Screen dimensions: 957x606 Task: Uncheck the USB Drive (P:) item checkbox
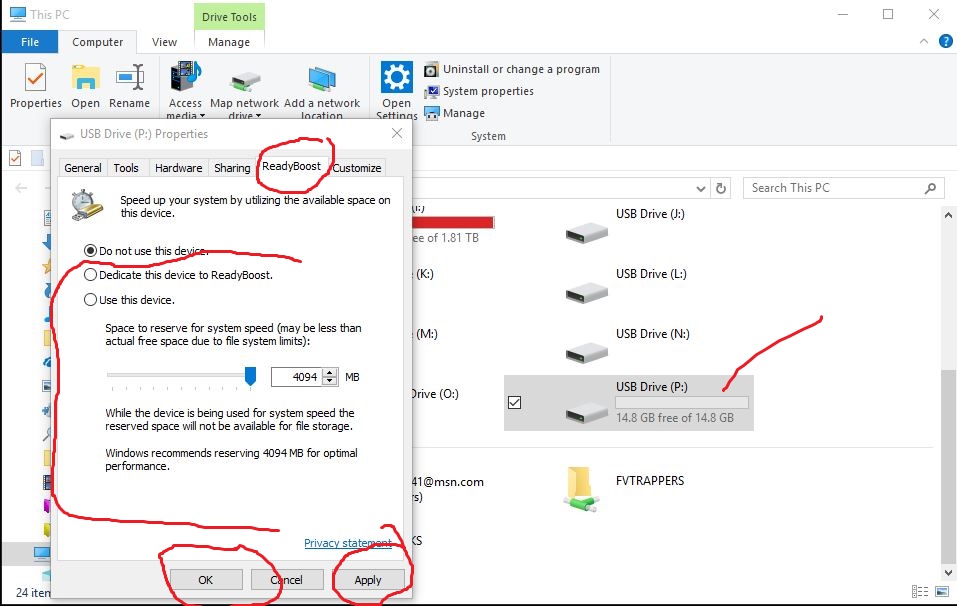point(515,402)
